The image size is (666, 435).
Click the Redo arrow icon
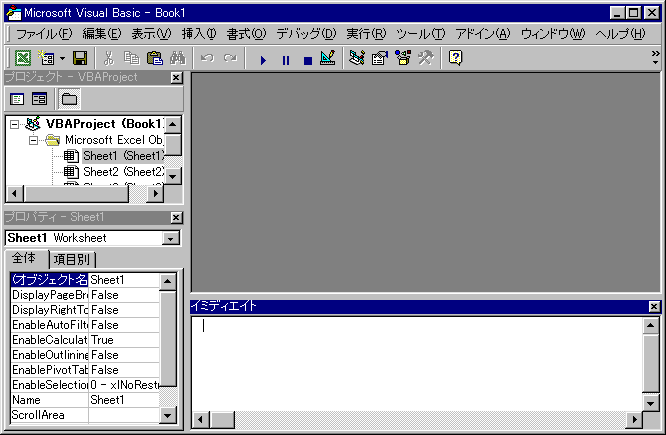pyautogui.click(x=230, y=58)
